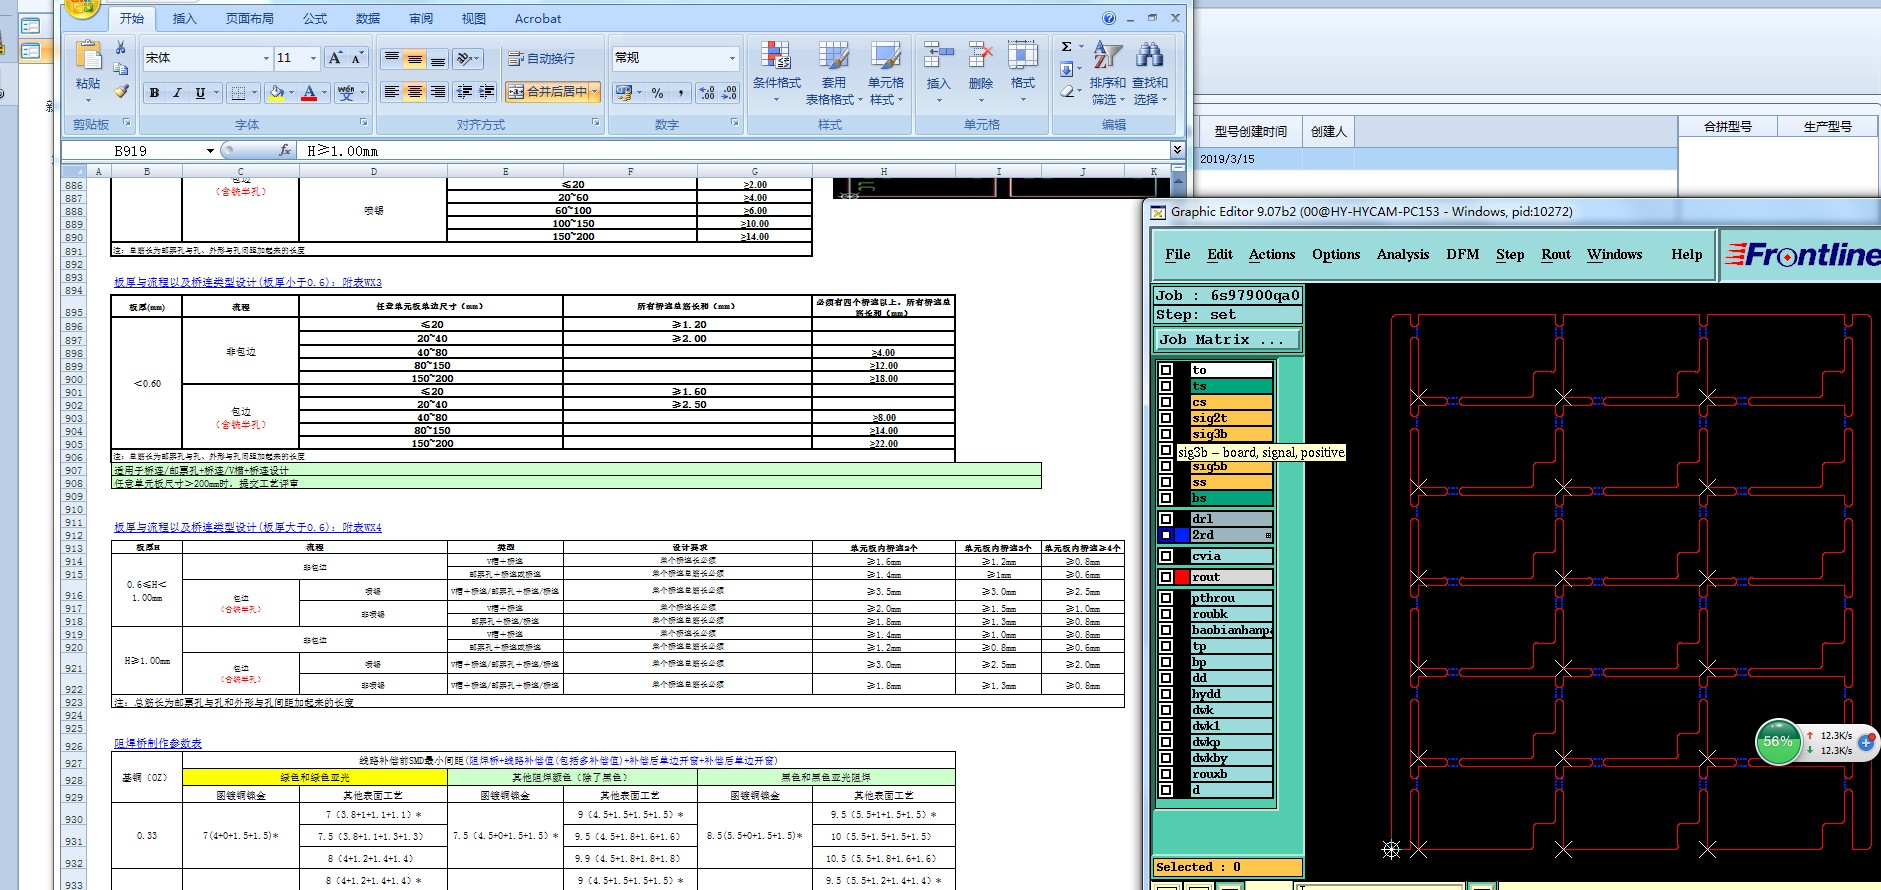Open the font name dropdown (宋体)

[x=266, y=58]
